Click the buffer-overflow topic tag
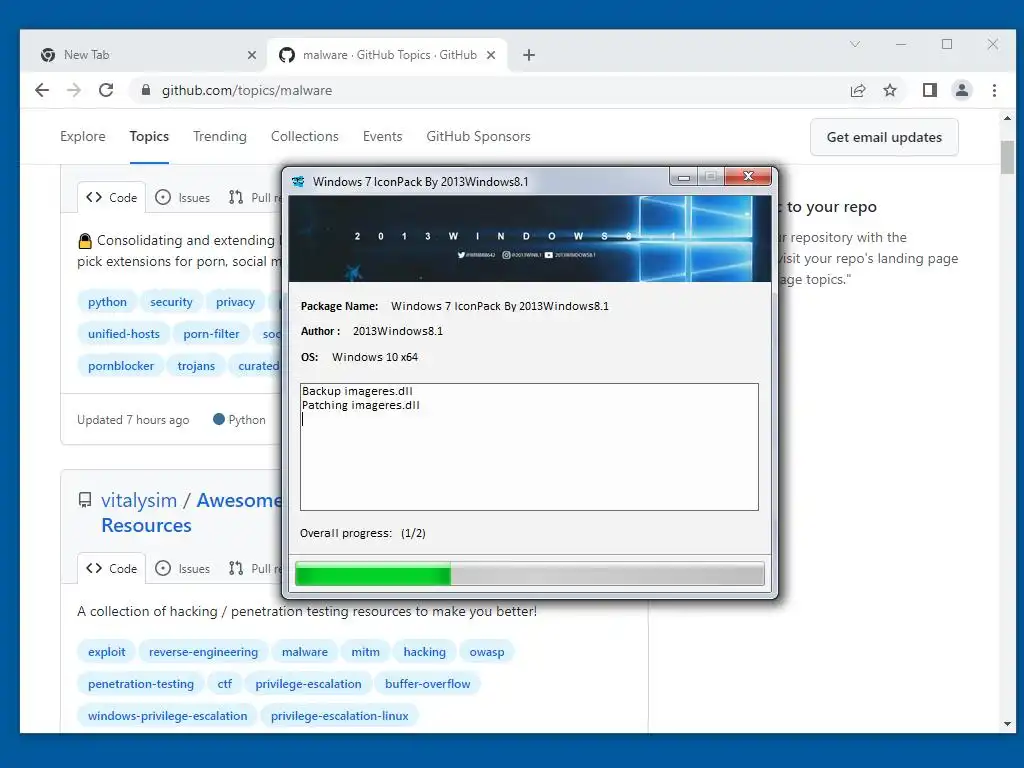 (x=427, y=684)
